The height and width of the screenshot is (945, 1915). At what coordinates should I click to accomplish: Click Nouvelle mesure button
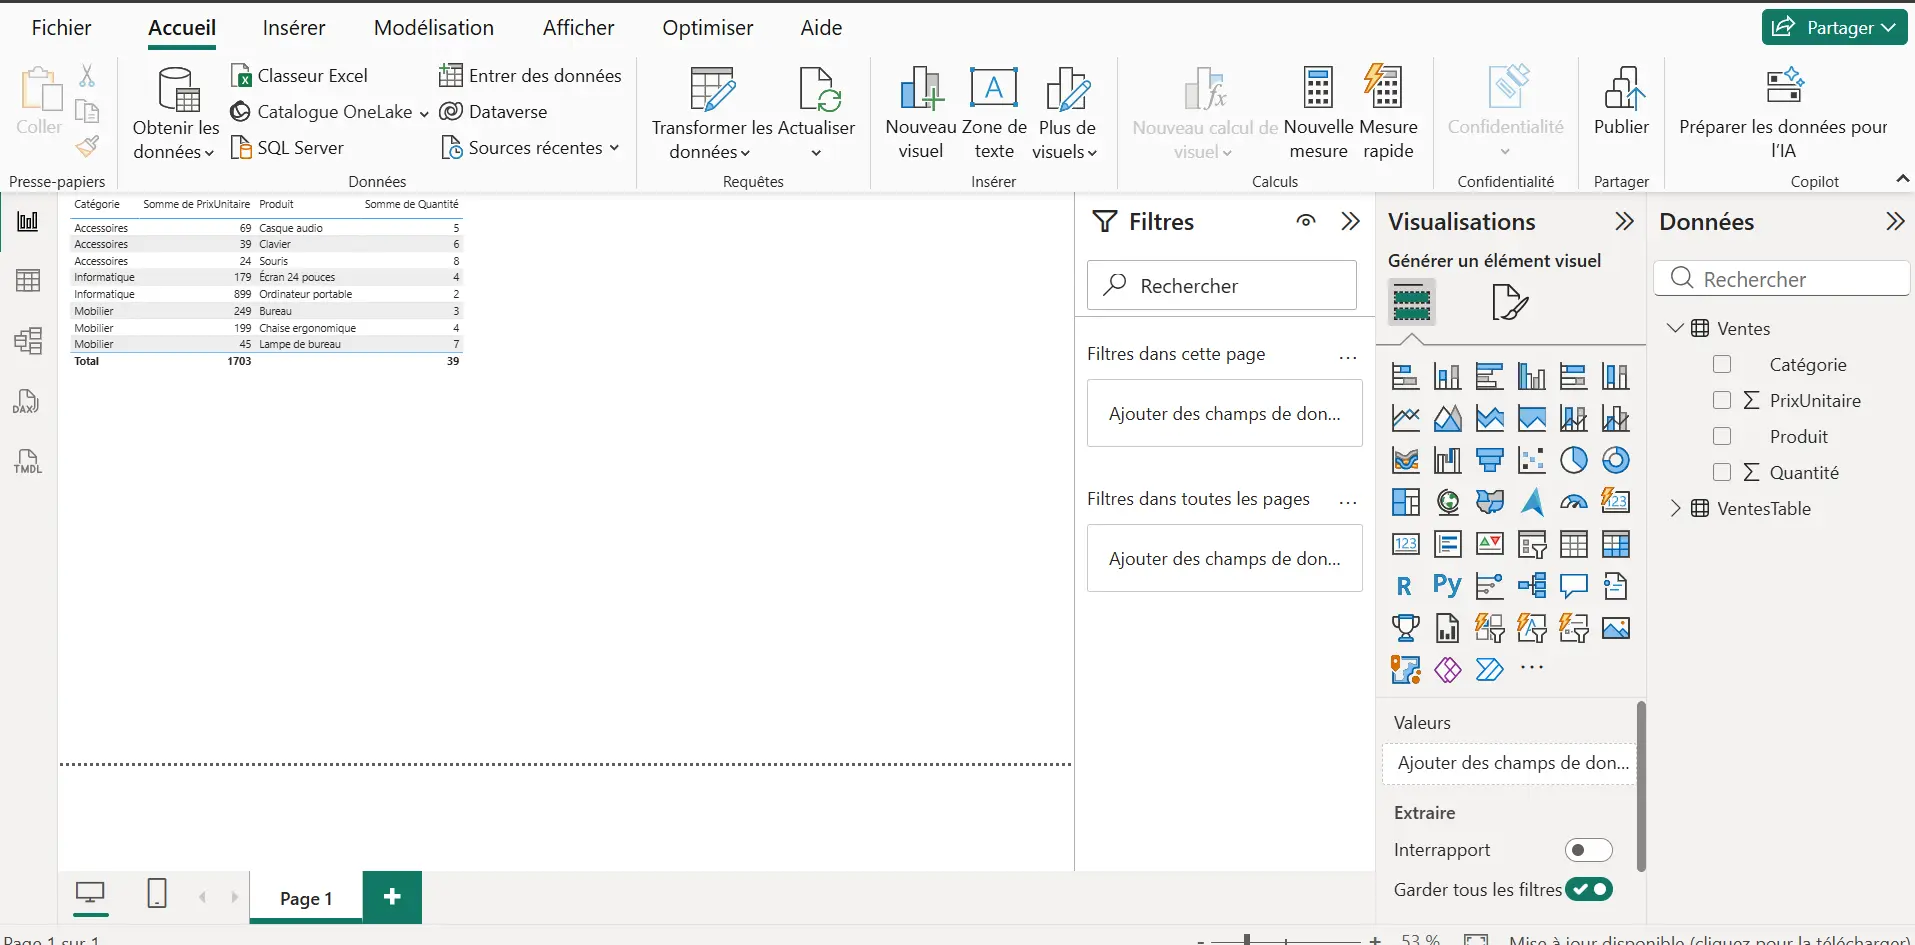point(1318,112)
